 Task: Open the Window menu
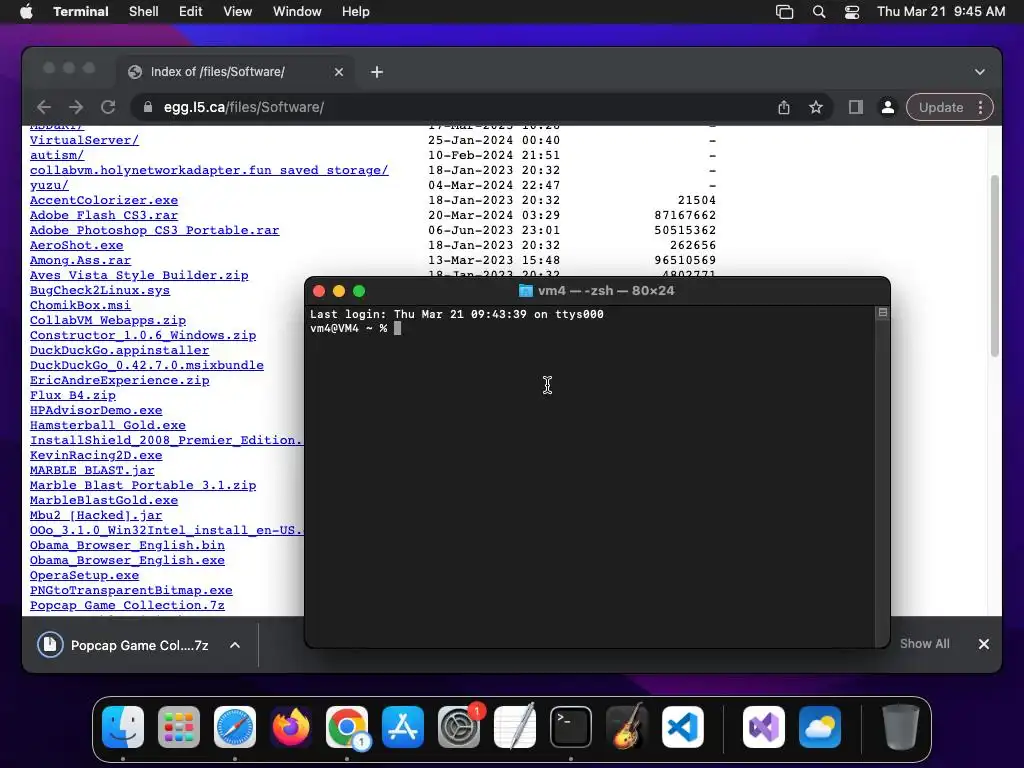[x=297, y=11]
